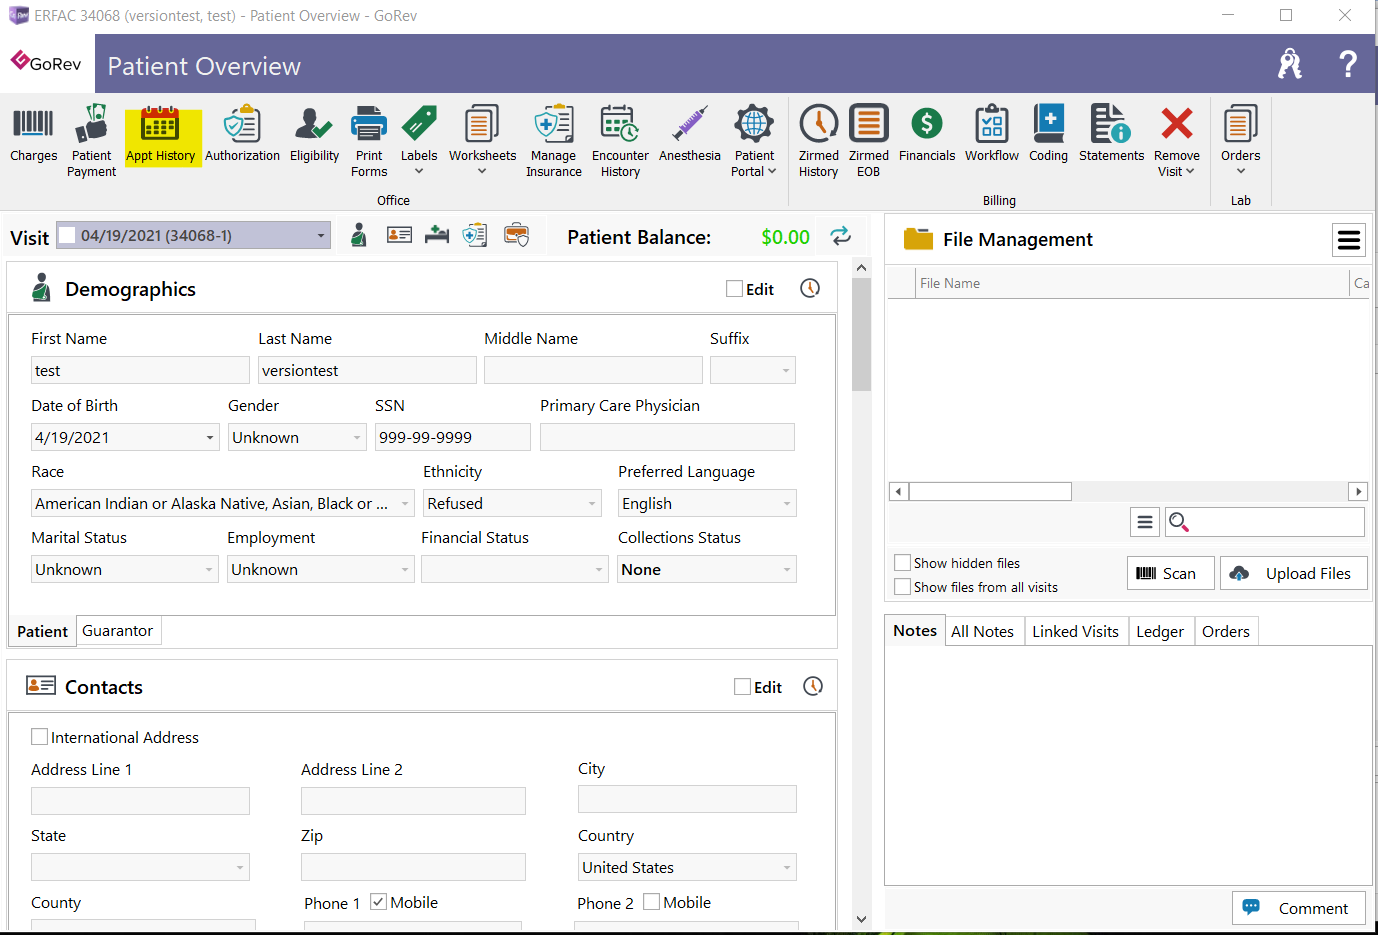Switch to the Orders tab in notes panel

pyautogui.click(x=1226, y=631)
